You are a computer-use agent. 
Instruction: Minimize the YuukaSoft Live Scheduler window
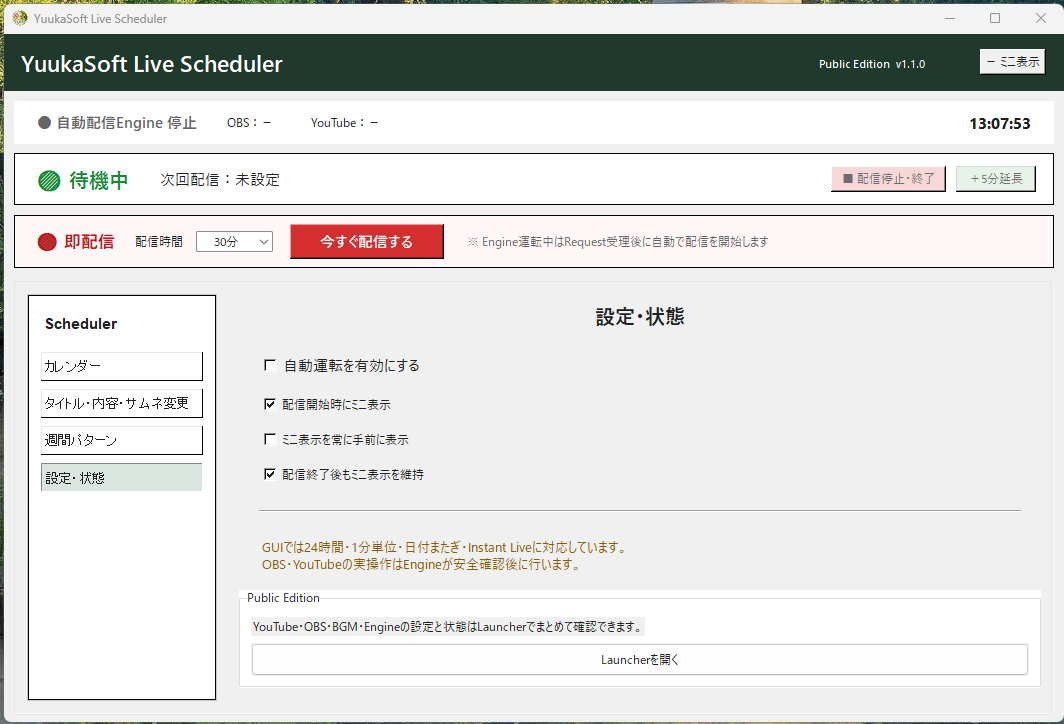tap(950, 18)
